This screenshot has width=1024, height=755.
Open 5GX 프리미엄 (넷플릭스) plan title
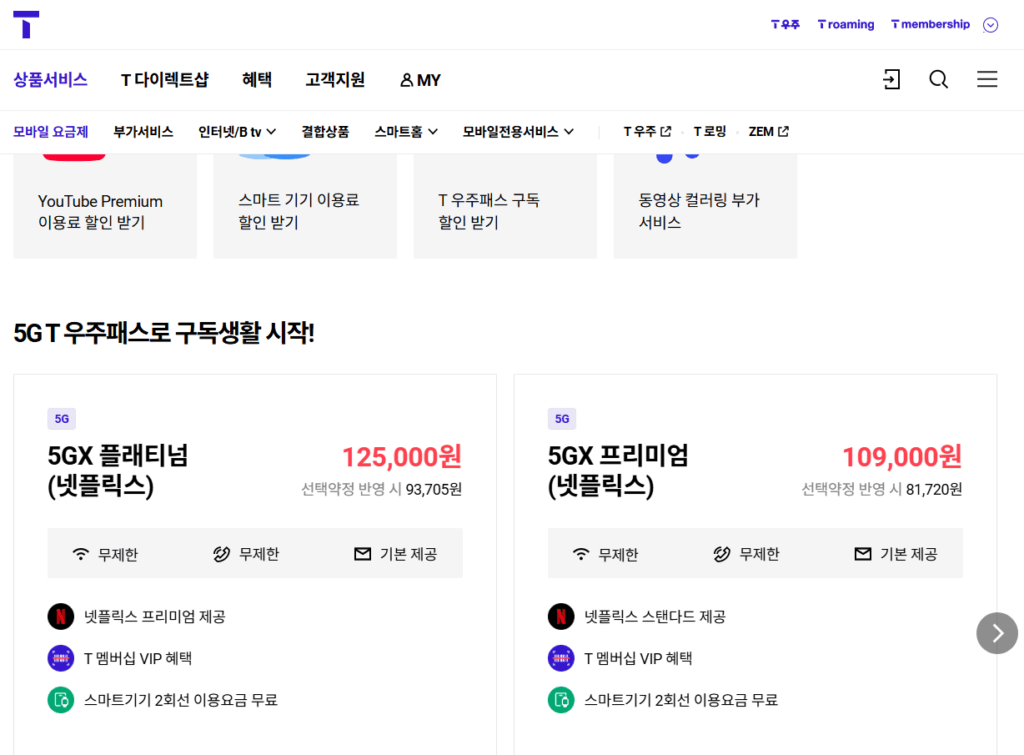tap(618, 471)
